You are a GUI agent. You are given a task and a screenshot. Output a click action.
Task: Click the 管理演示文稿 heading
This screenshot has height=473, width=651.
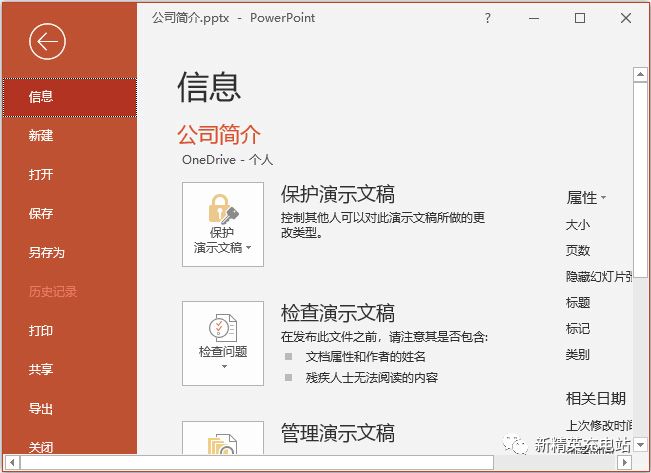point(338,433)
